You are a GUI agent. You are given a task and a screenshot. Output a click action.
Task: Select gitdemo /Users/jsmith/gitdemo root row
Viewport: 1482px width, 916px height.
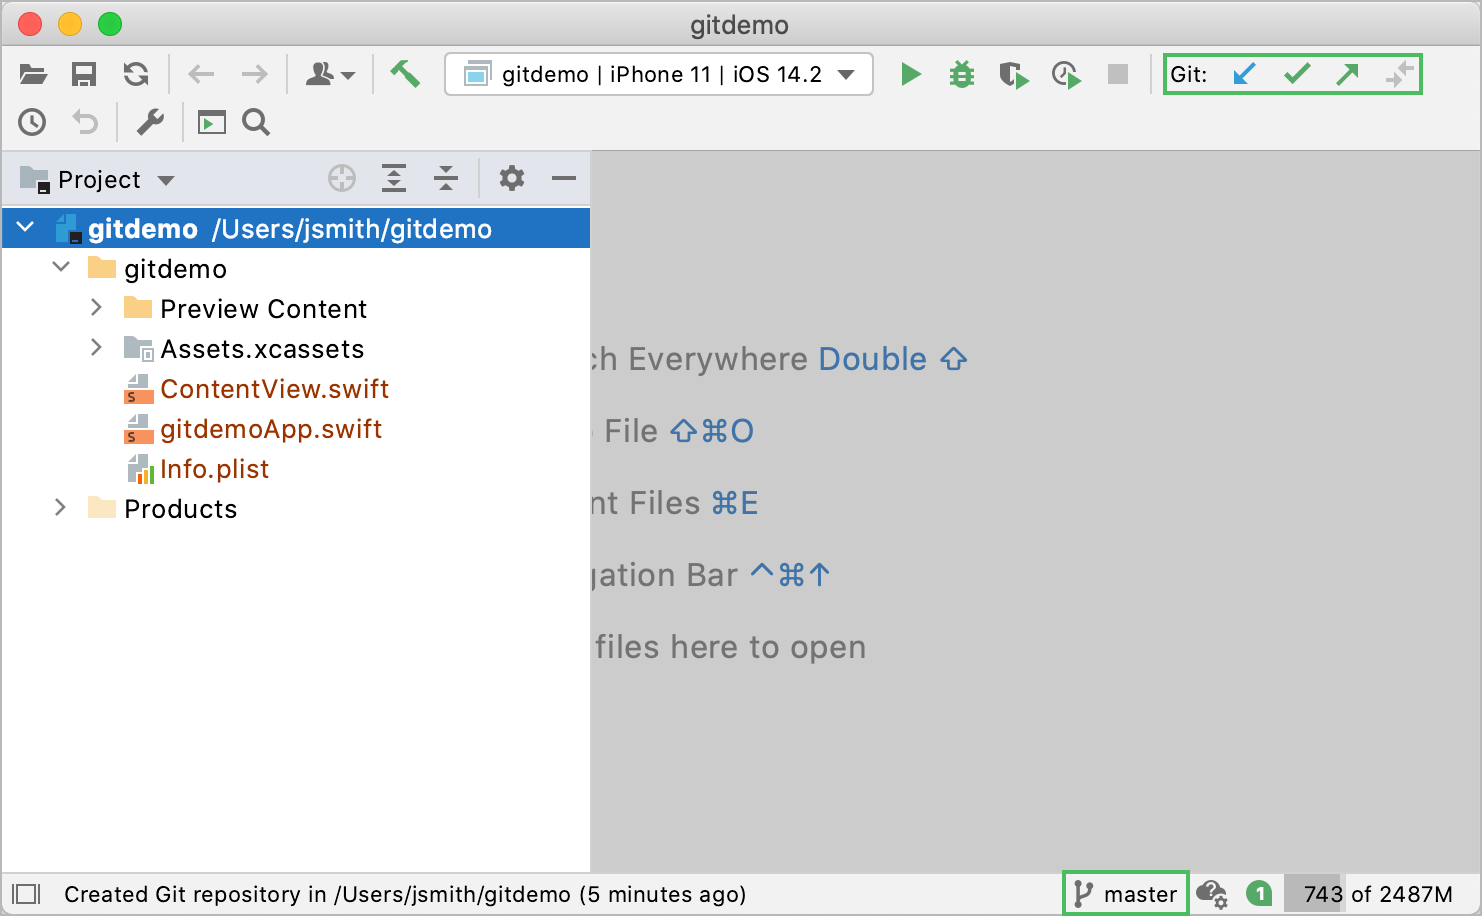pyautogui.click(x=296, y=228)
